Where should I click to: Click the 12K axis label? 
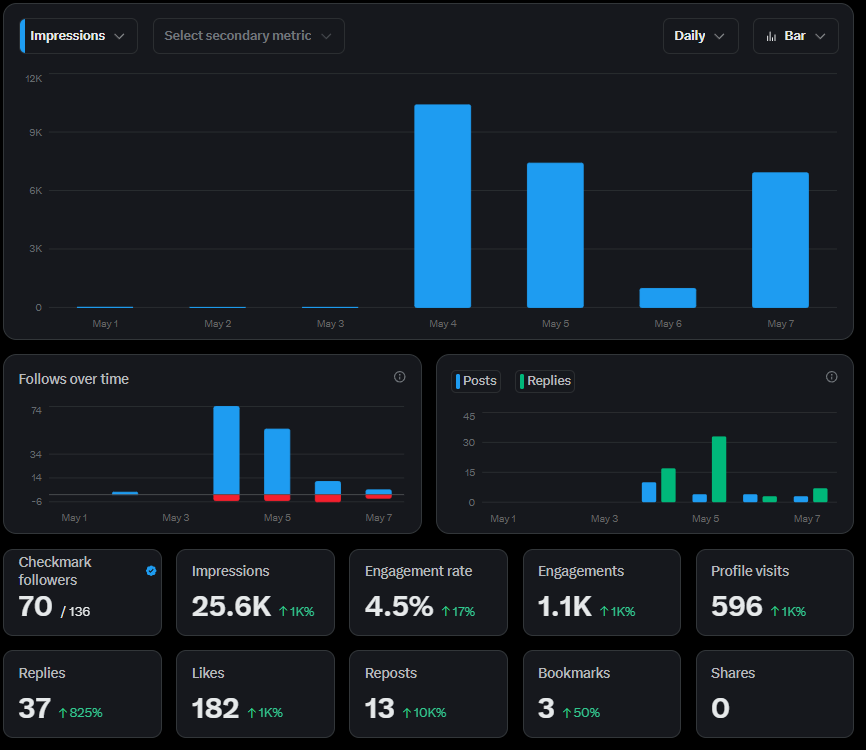tap(34, 78)
